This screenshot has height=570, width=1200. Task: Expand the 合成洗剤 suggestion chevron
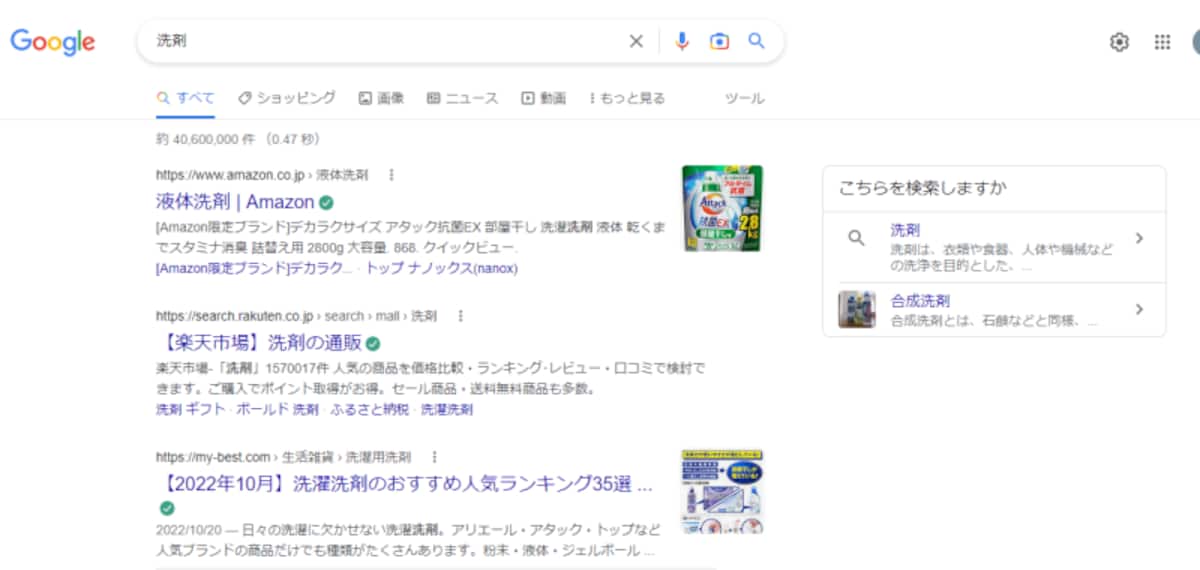1139,309
